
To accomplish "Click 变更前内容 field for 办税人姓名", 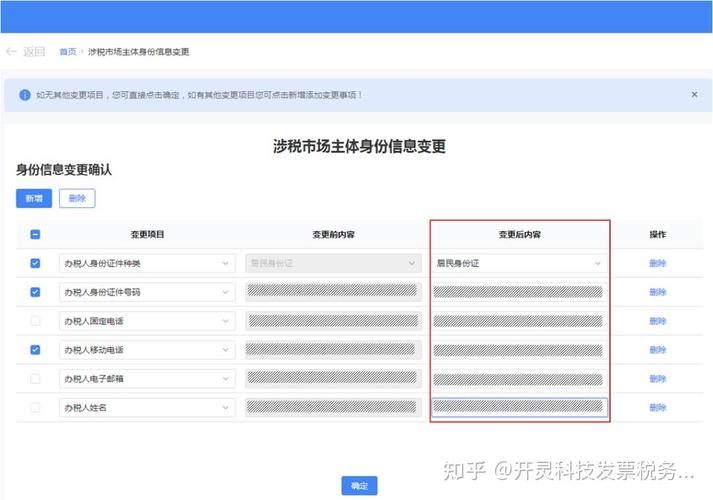I will [x=333, y=407].
